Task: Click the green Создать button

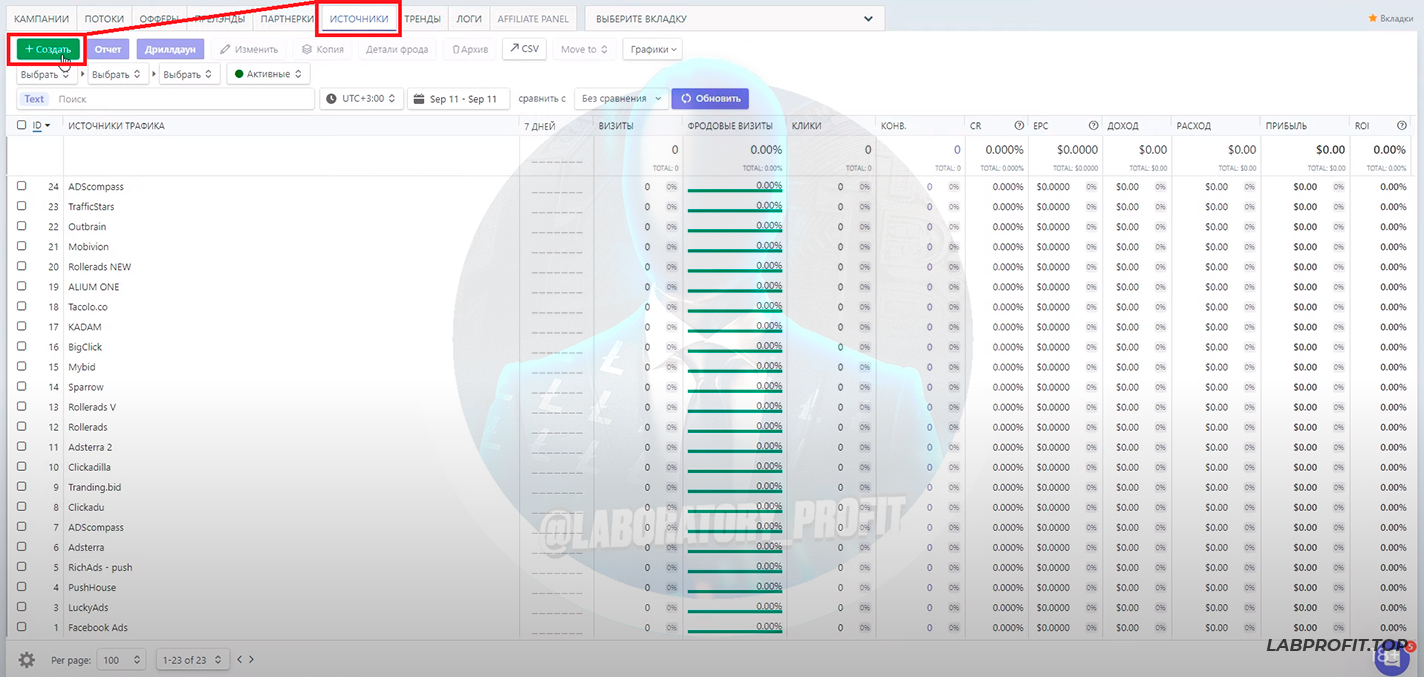Action: pos(48,49)
